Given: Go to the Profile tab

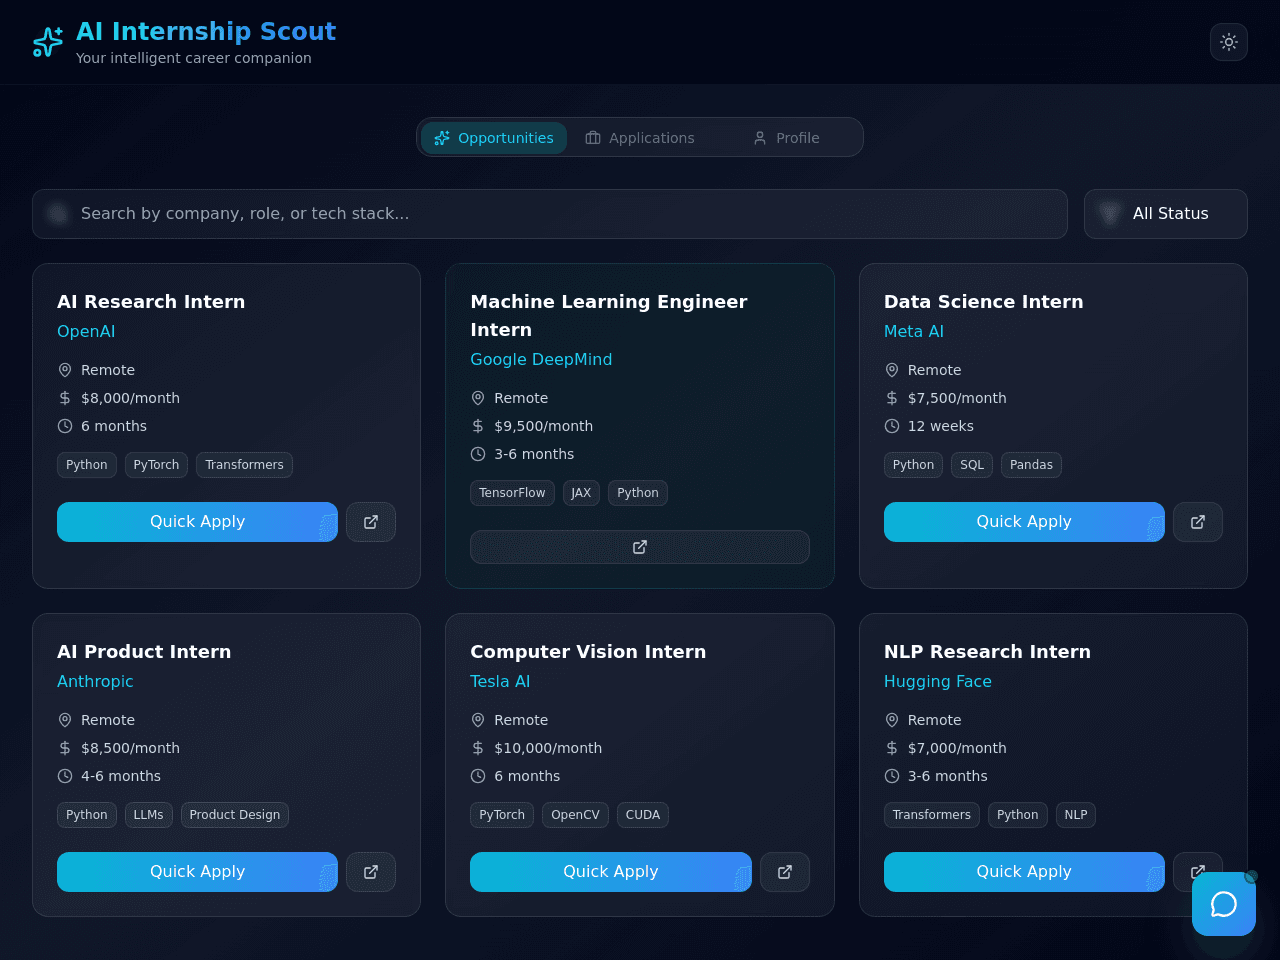Looking at the screenshot, I should point(786,138).
